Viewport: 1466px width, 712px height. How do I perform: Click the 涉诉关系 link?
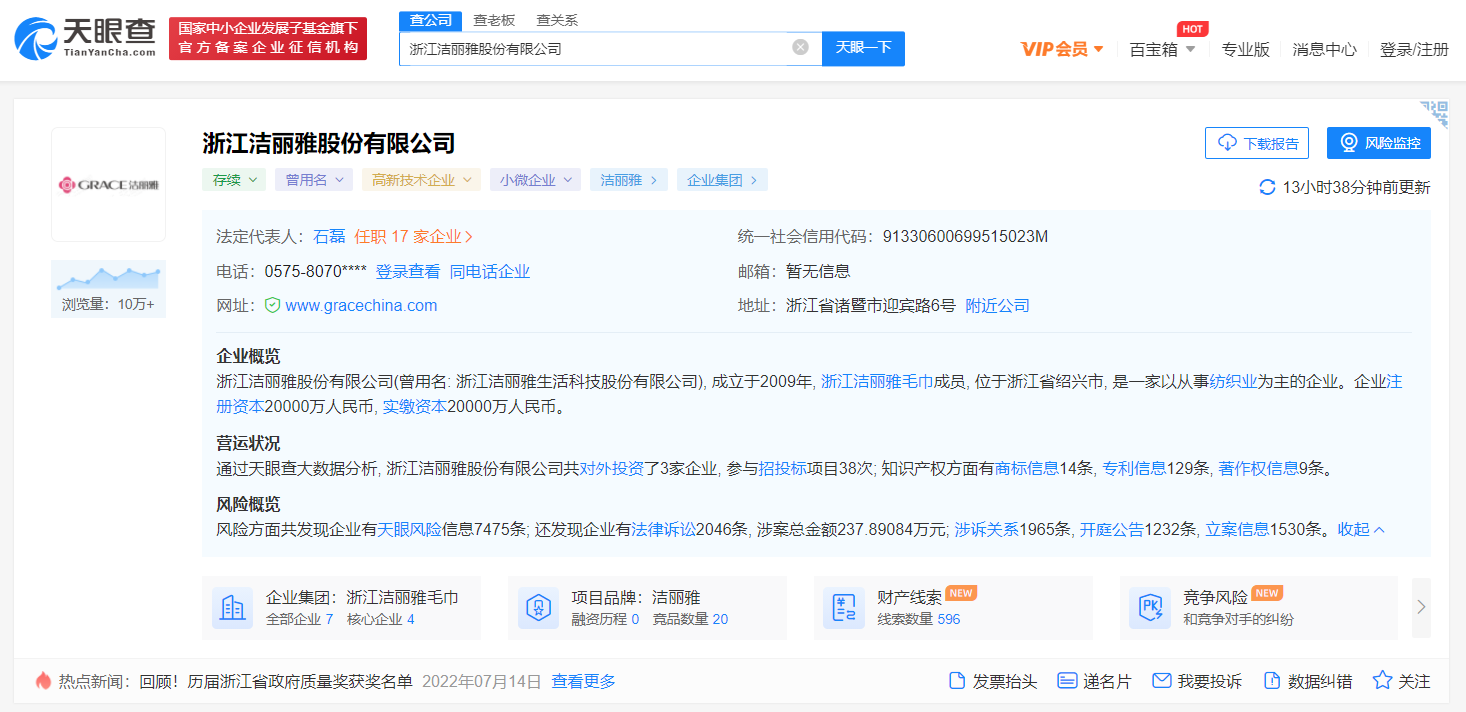tap(986, 529)
